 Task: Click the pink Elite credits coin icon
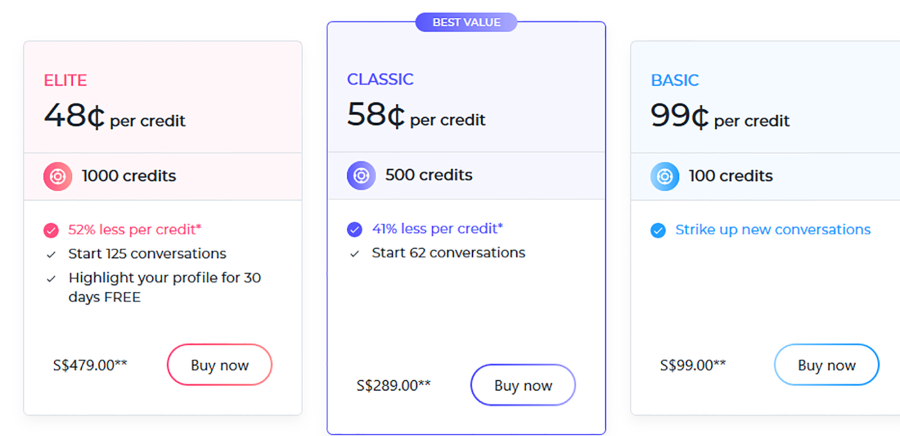57,177
